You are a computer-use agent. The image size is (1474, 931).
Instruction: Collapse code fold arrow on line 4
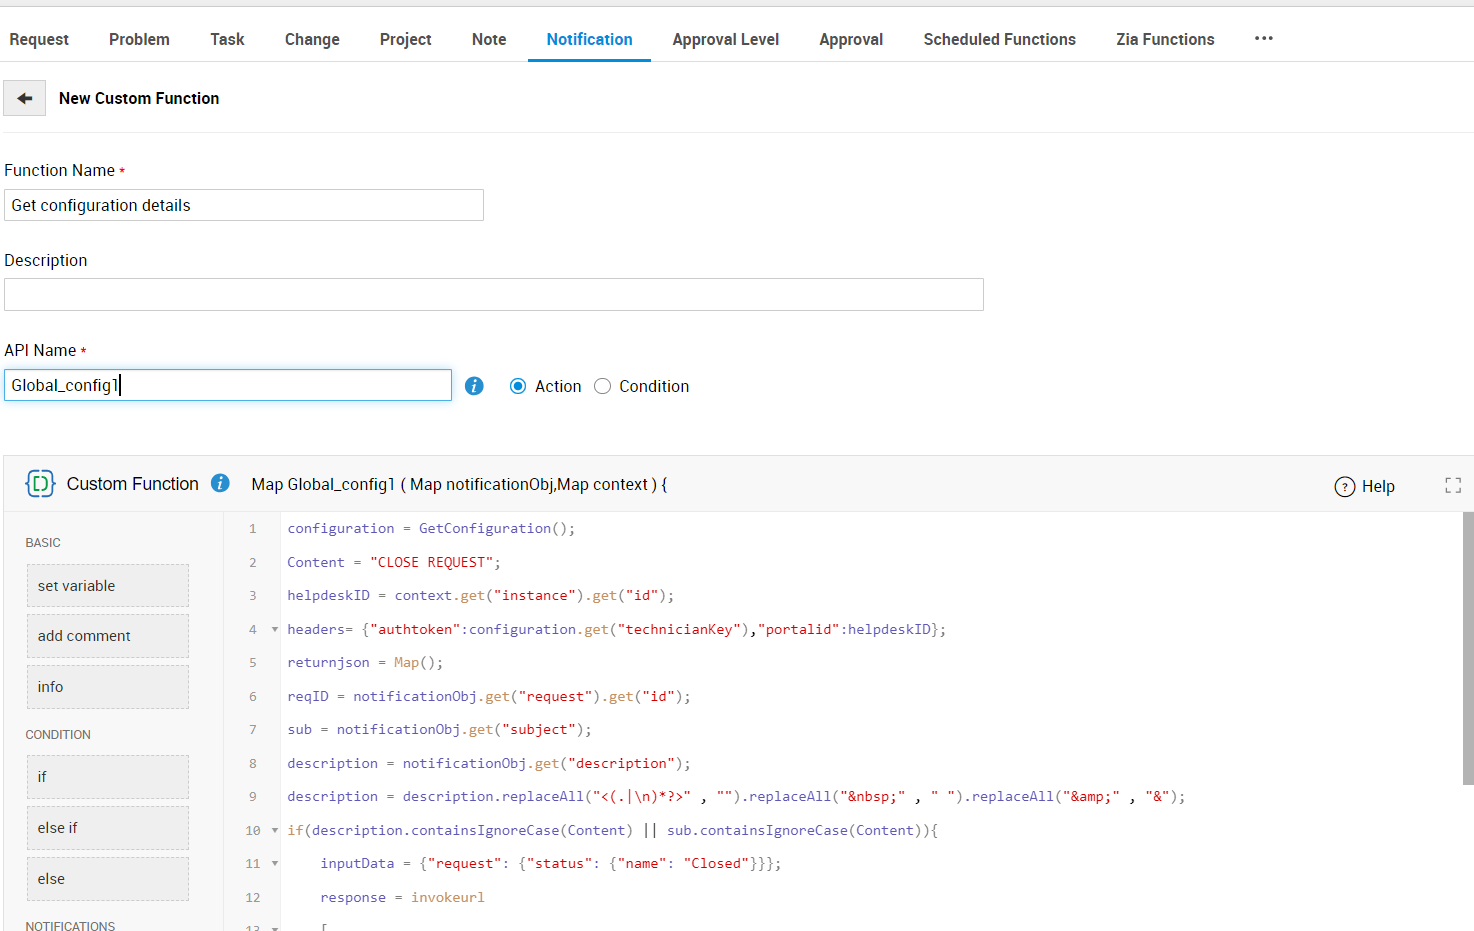(x=275, y=629)
